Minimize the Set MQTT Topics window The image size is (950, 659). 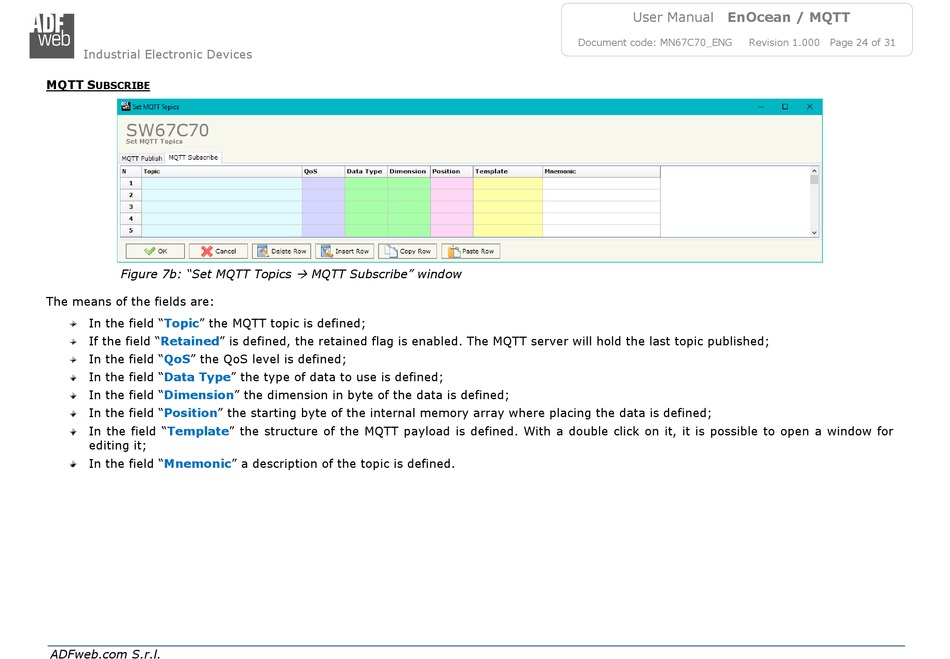761,107
